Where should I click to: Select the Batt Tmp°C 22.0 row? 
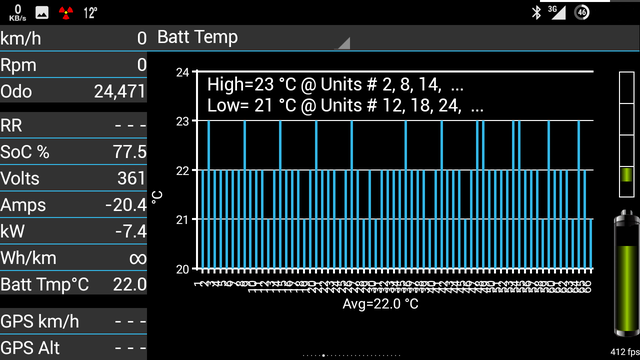(73, 284)
